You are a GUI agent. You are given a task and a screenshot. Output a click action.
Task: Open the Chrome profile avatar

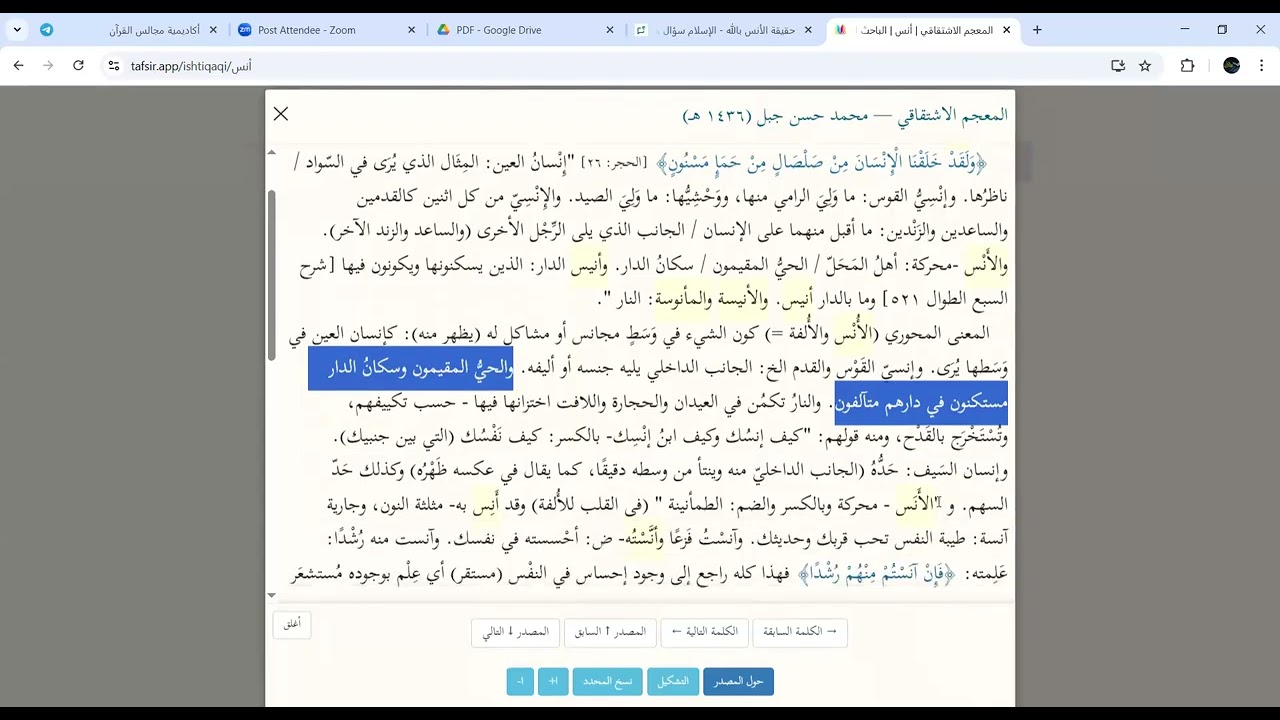(x=1232, y=66)
